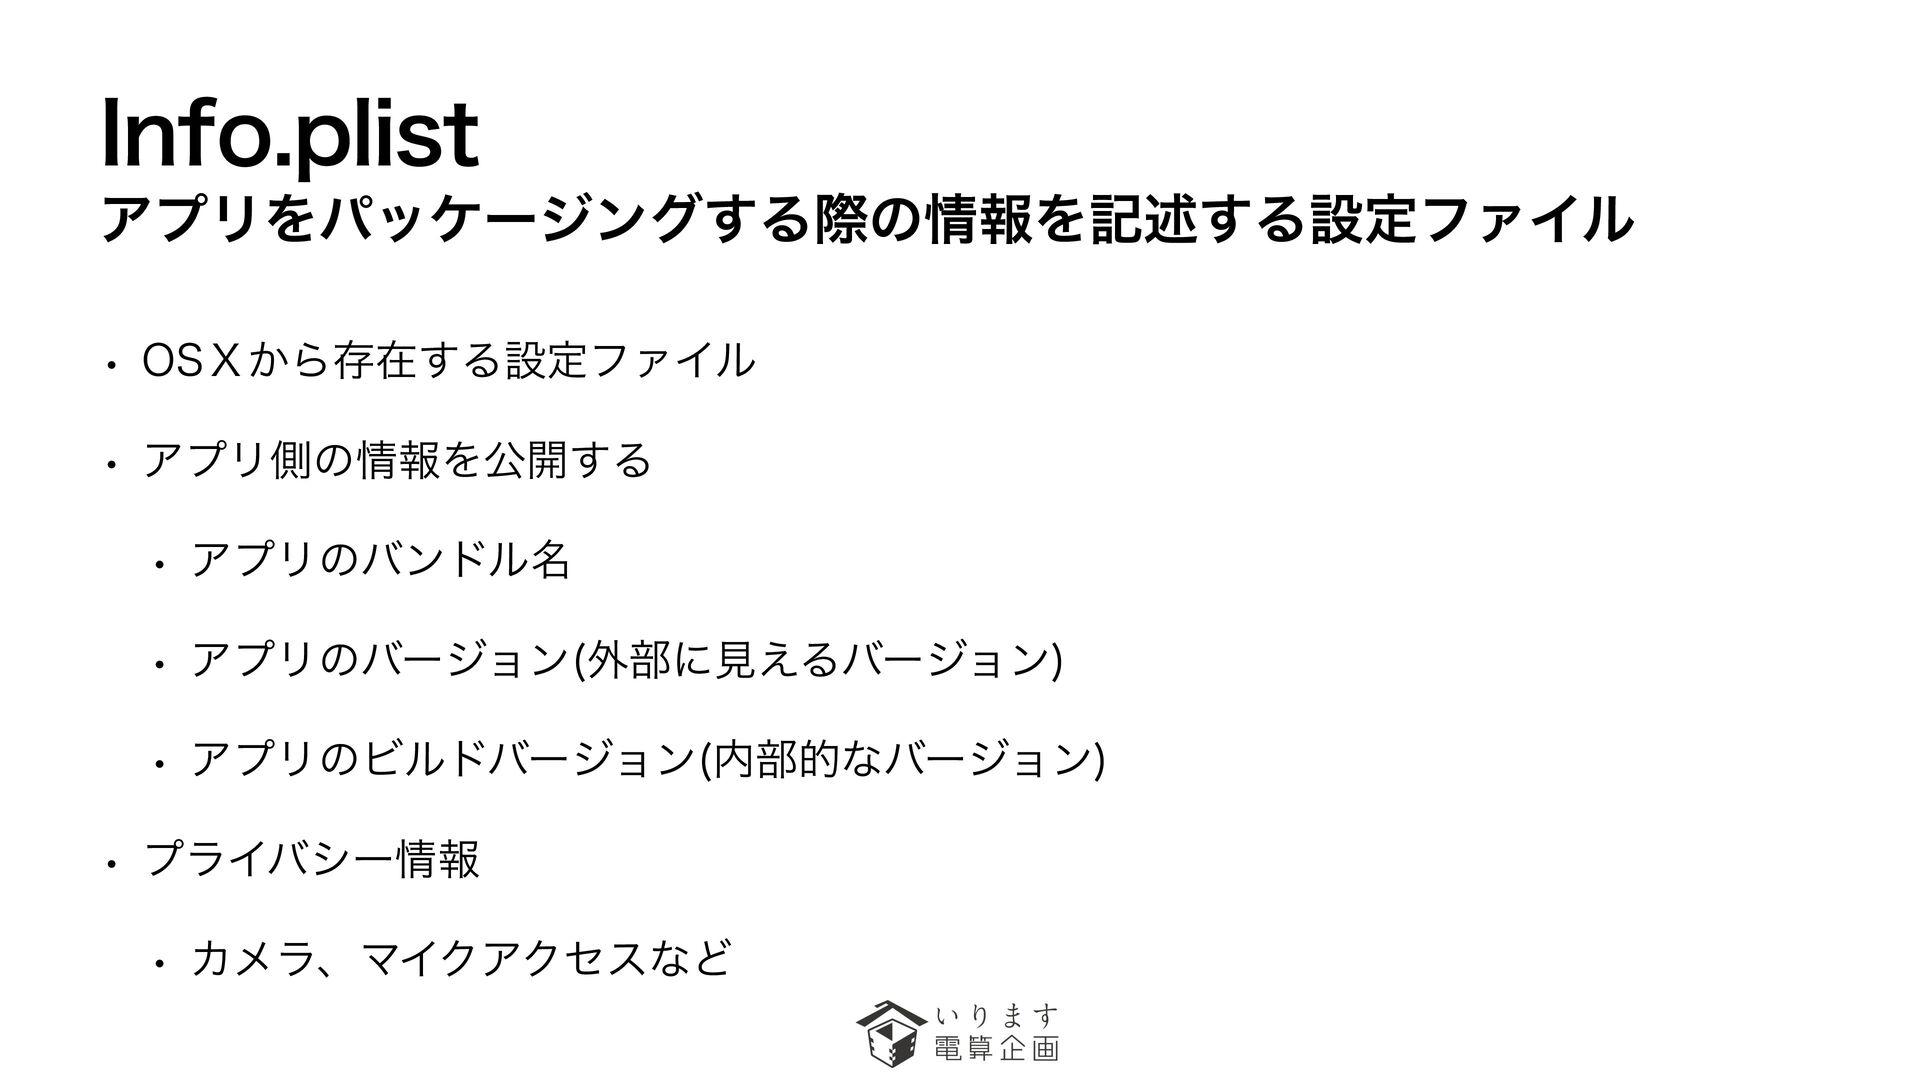This screenshot has width=1920, height=1080.
Task: Click the word 電算企画 in the footer
Action: pyautogui.click(x=996, y=1049)
